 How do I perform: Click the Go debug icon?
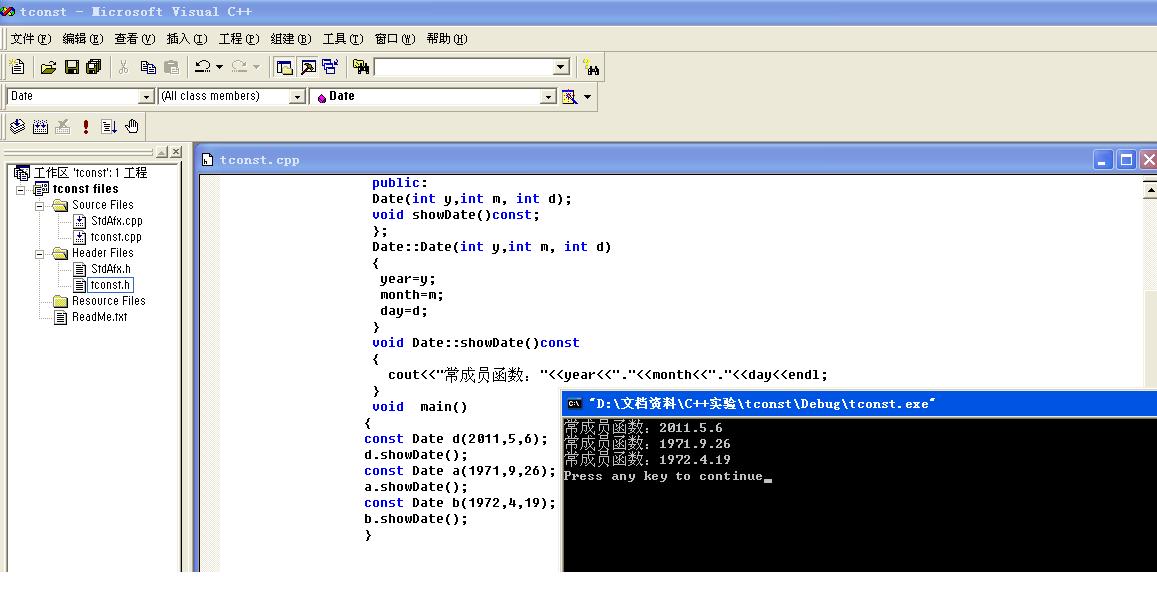108,127
